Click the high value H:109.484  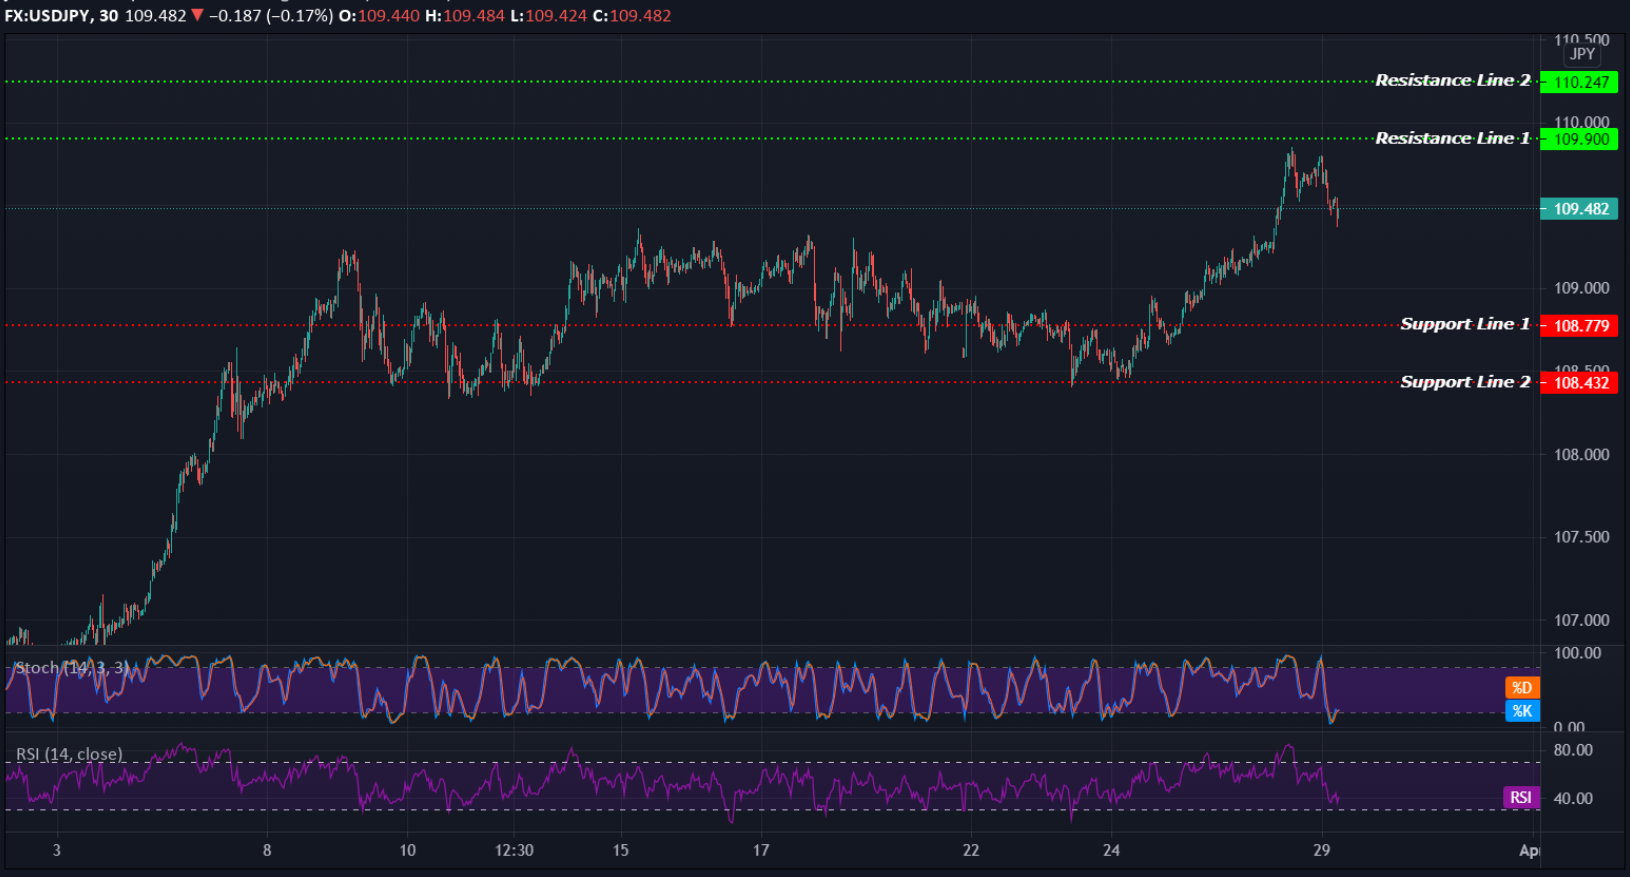coord(465,16)
